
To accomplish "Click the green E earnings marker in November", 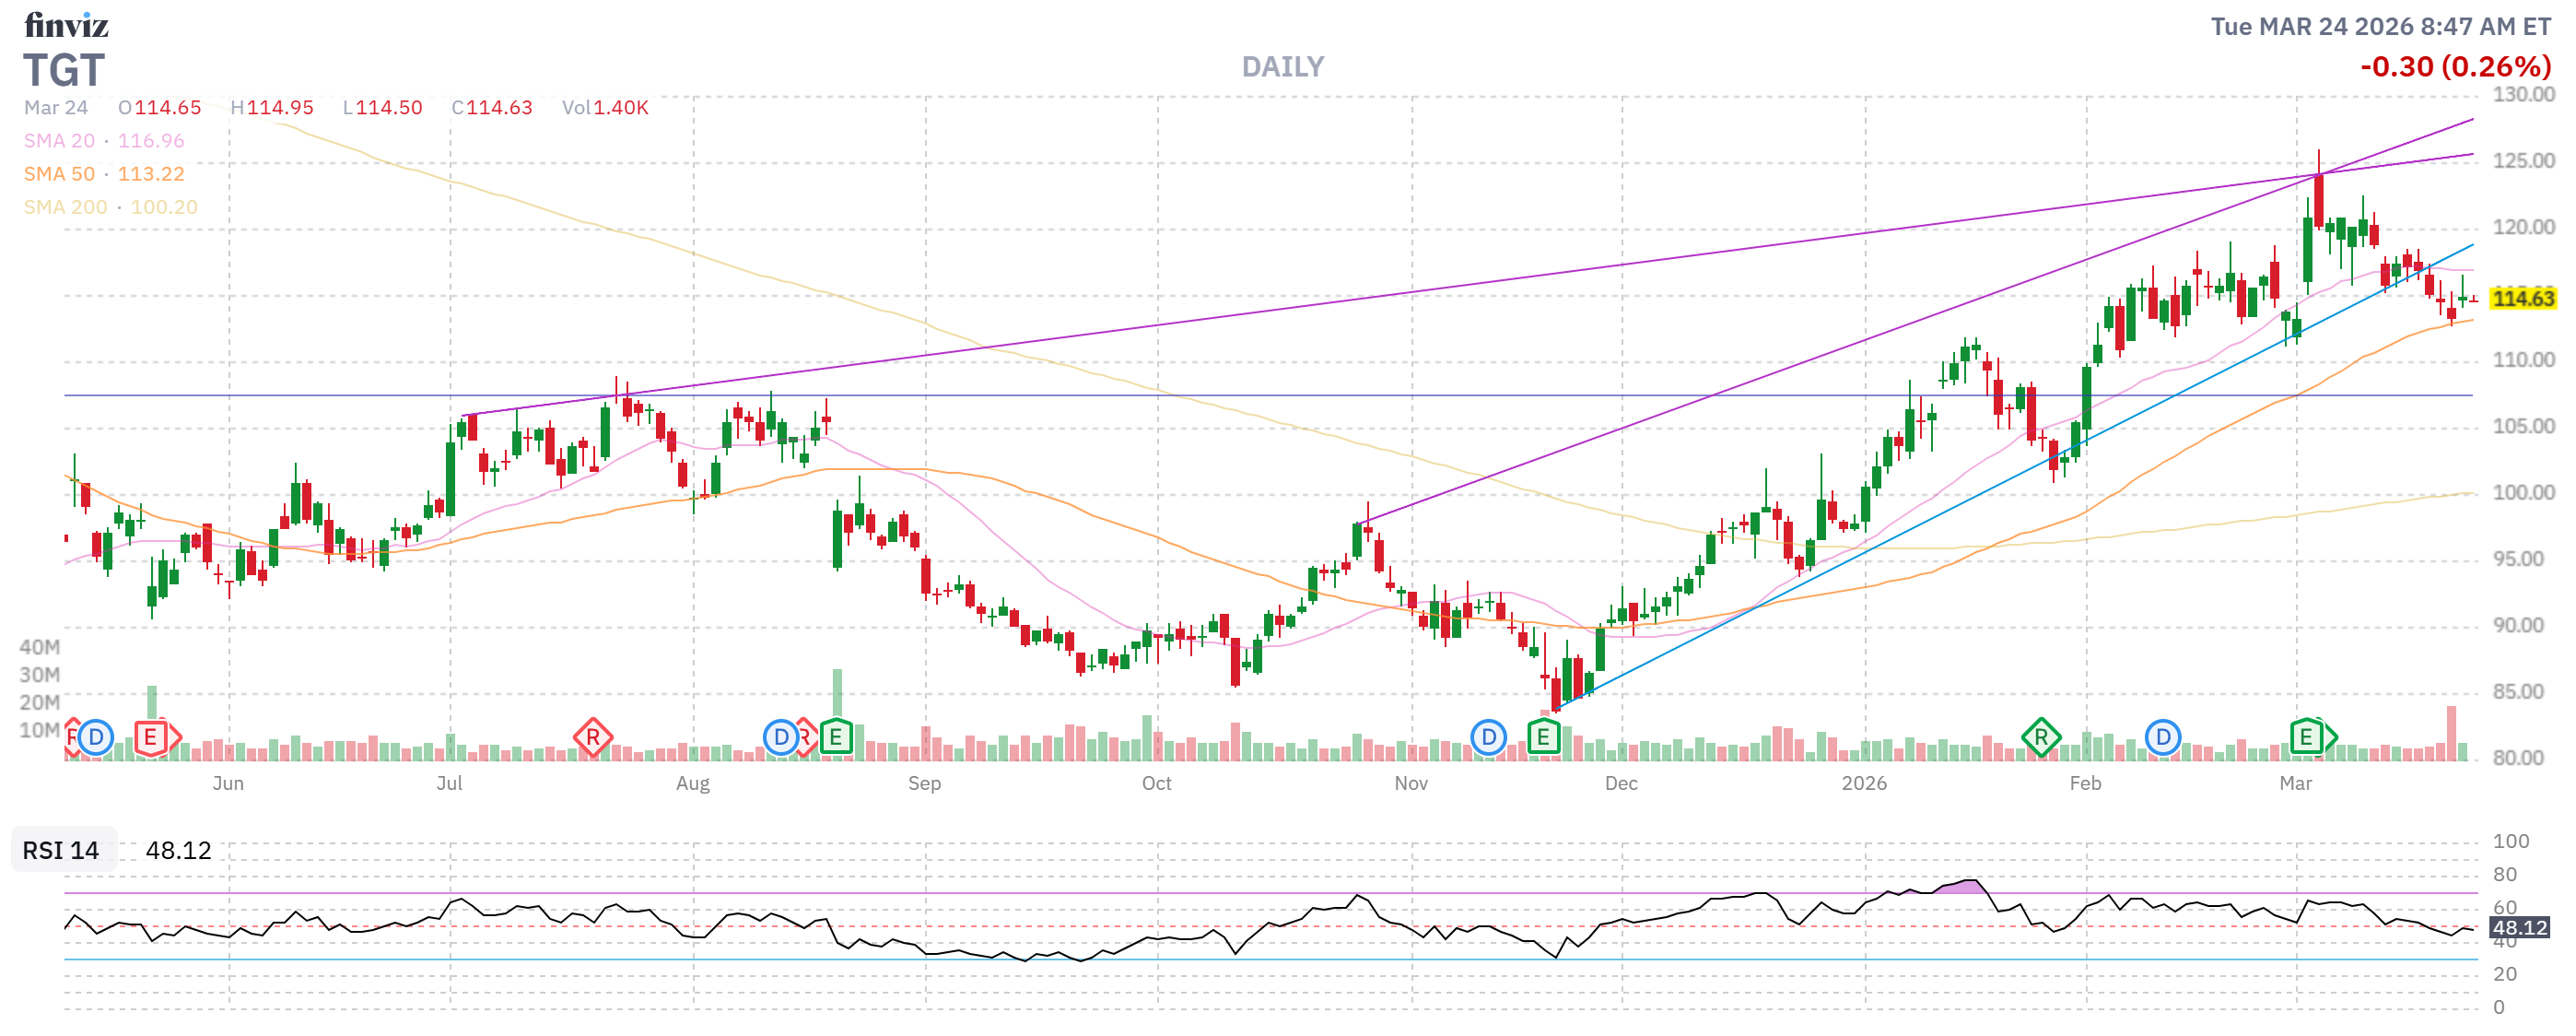I will coord(1543,738).
